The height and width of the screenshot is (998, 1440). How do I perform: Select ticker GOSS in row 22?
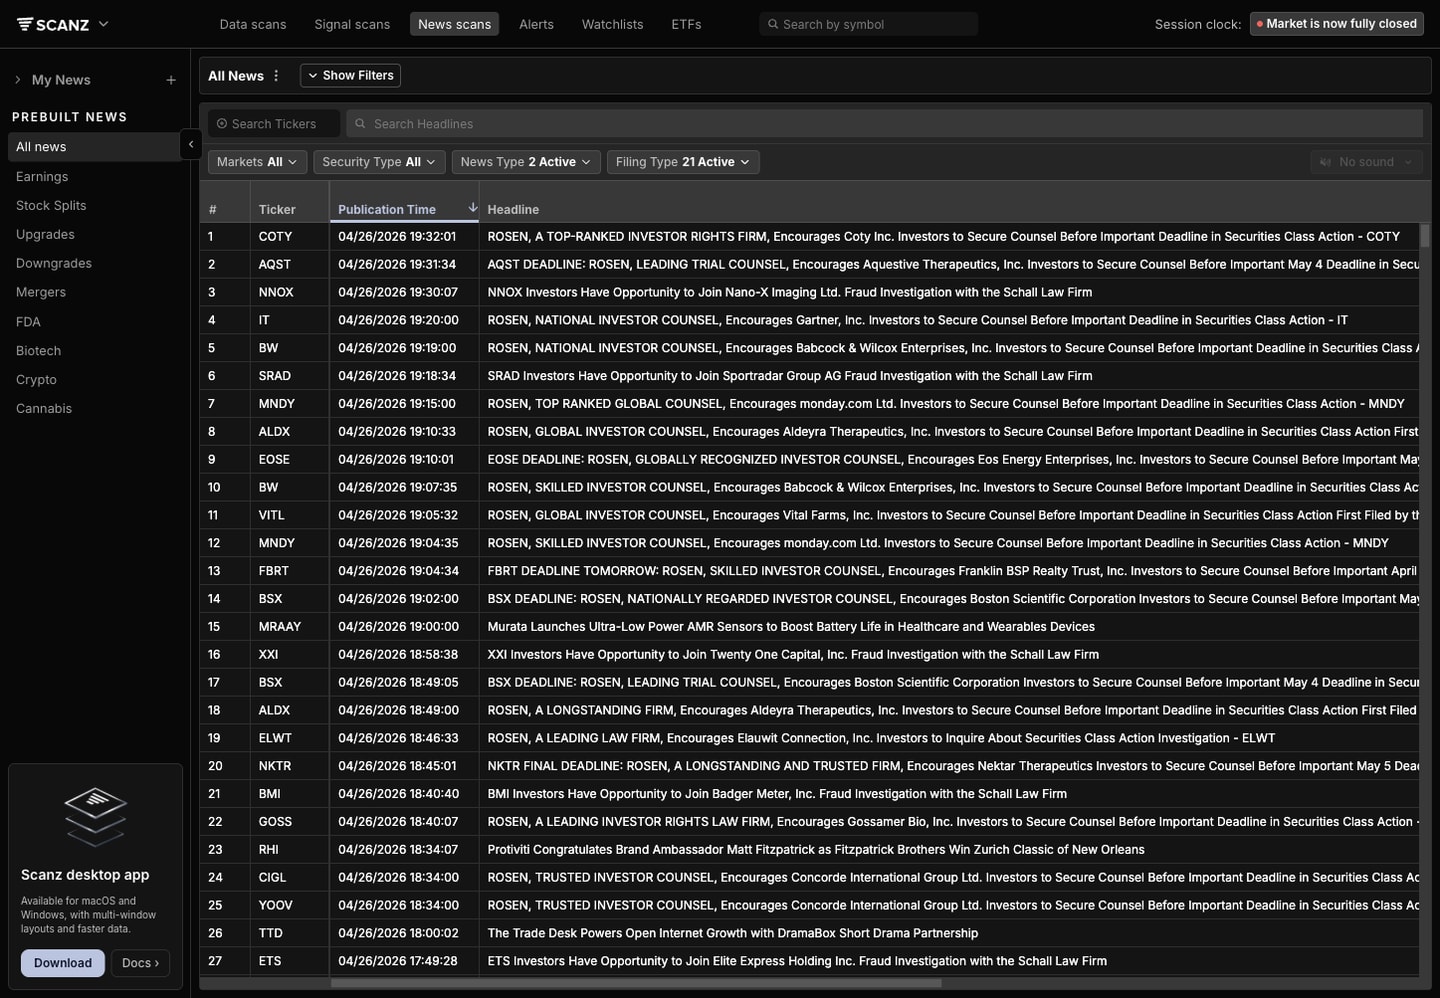(x=275, y=822)
